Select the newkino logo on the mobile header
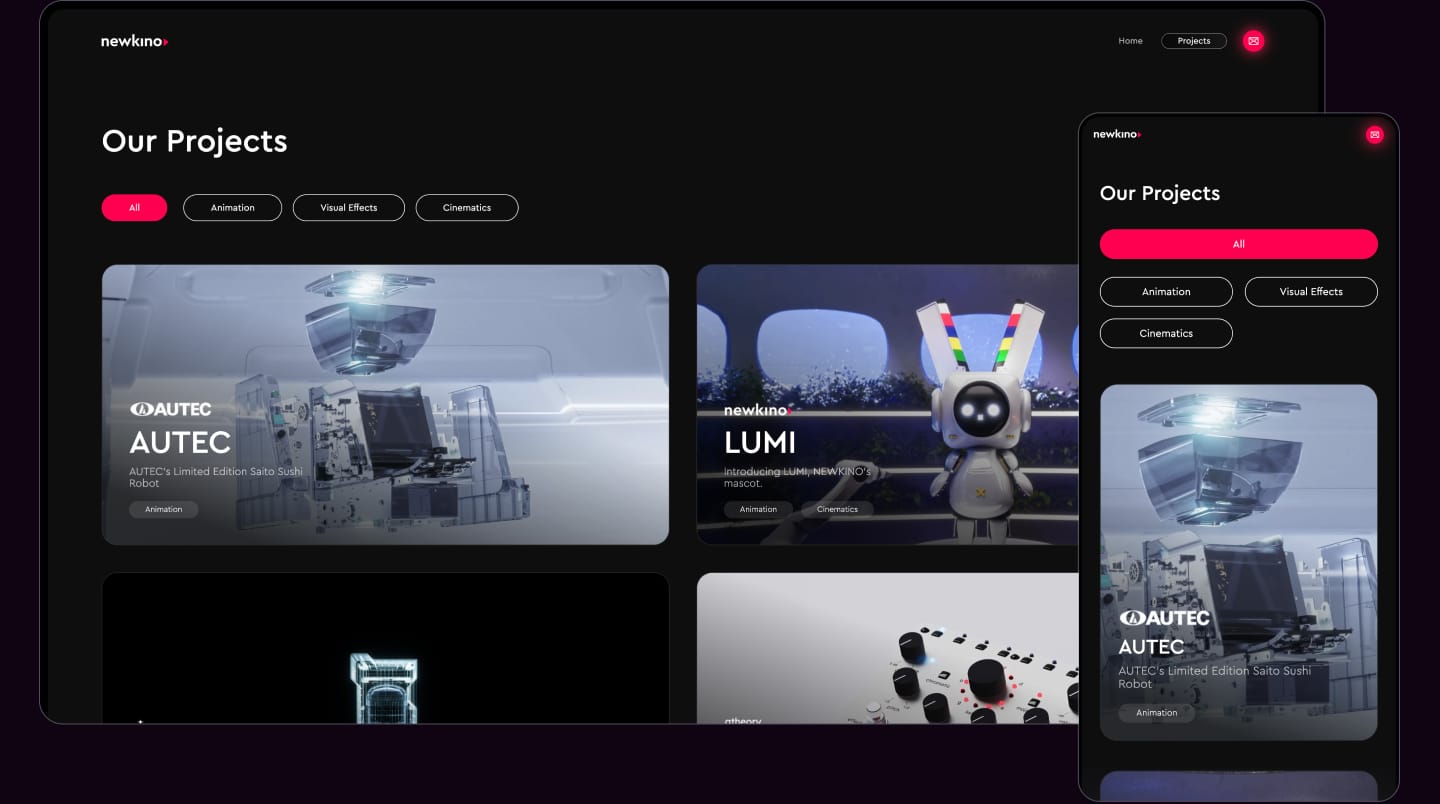Screen dimensions: 1440x804 pos(1115,132)
